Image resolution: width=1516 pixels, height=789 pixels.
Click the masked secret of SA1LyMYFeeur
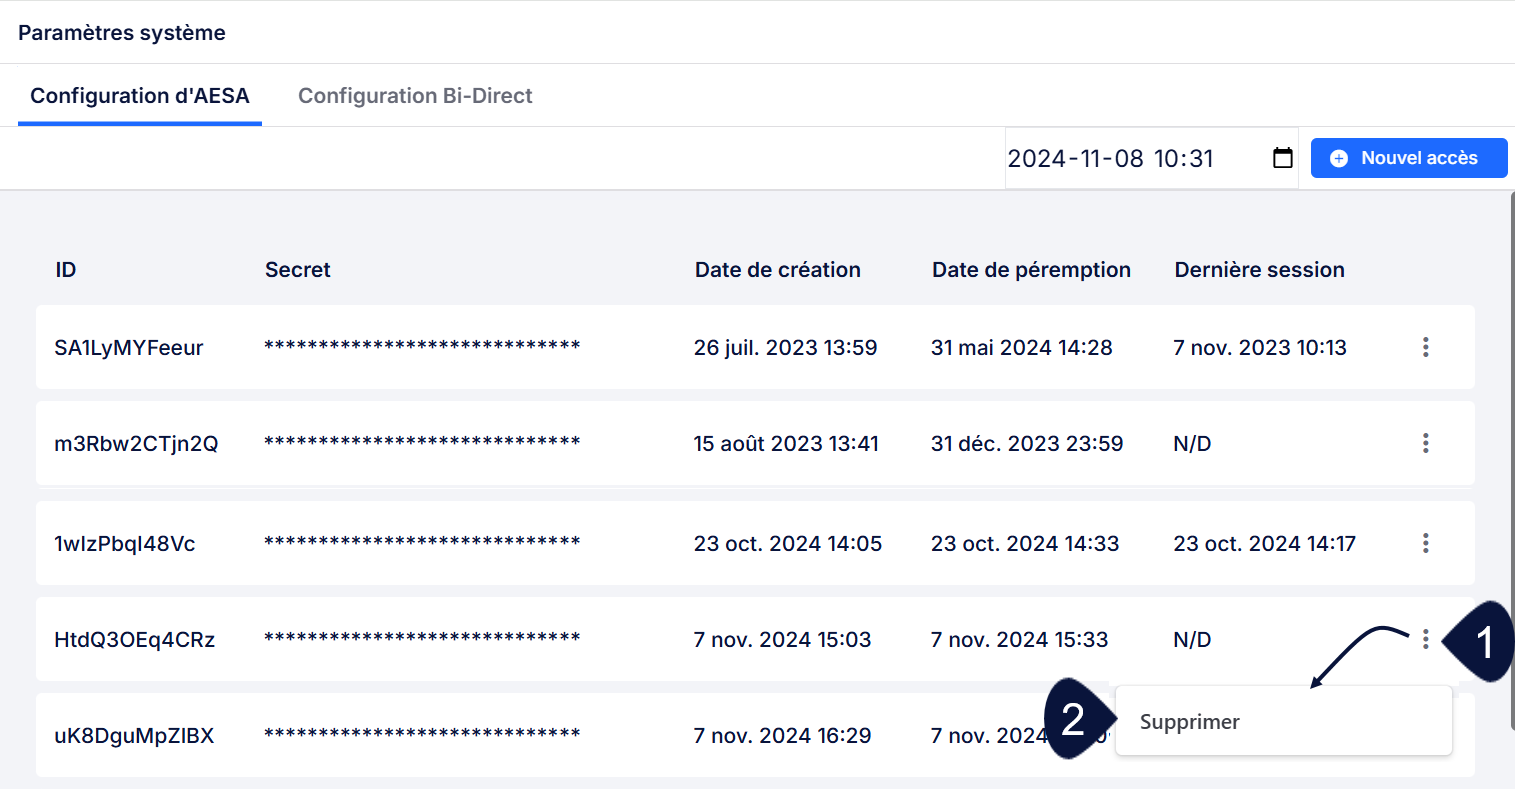(x=422, y=346)
